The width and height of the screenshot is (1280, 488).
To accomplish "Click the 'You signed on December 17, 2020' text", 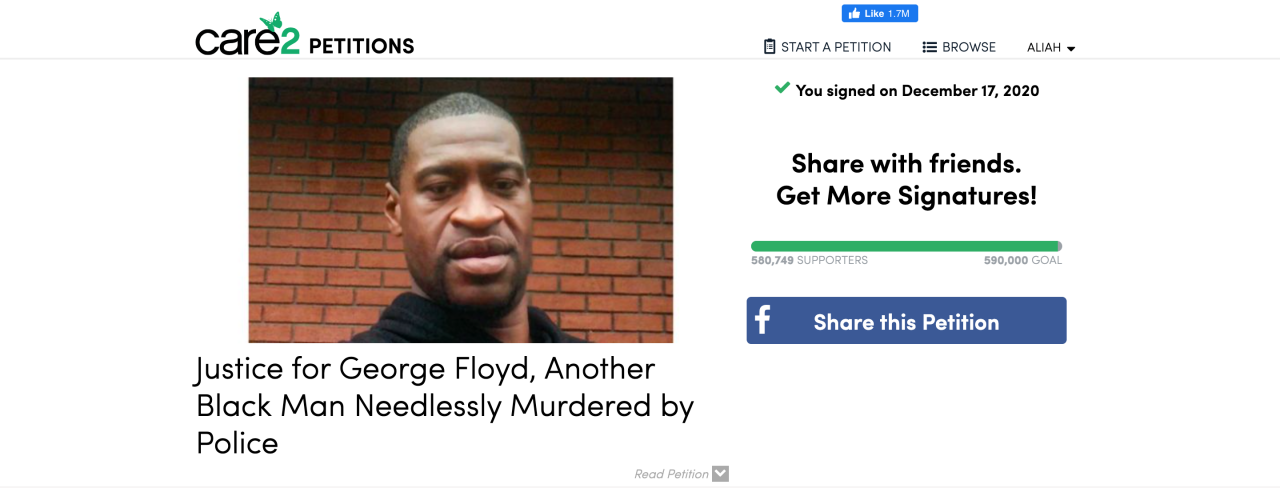I will tap(917, 90).
